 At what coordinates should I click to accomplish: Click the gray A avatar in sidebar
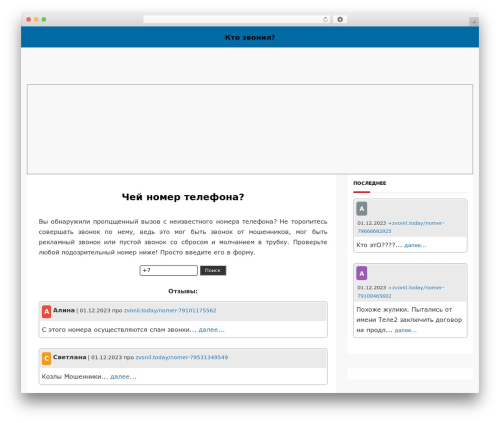click(362, 209)
